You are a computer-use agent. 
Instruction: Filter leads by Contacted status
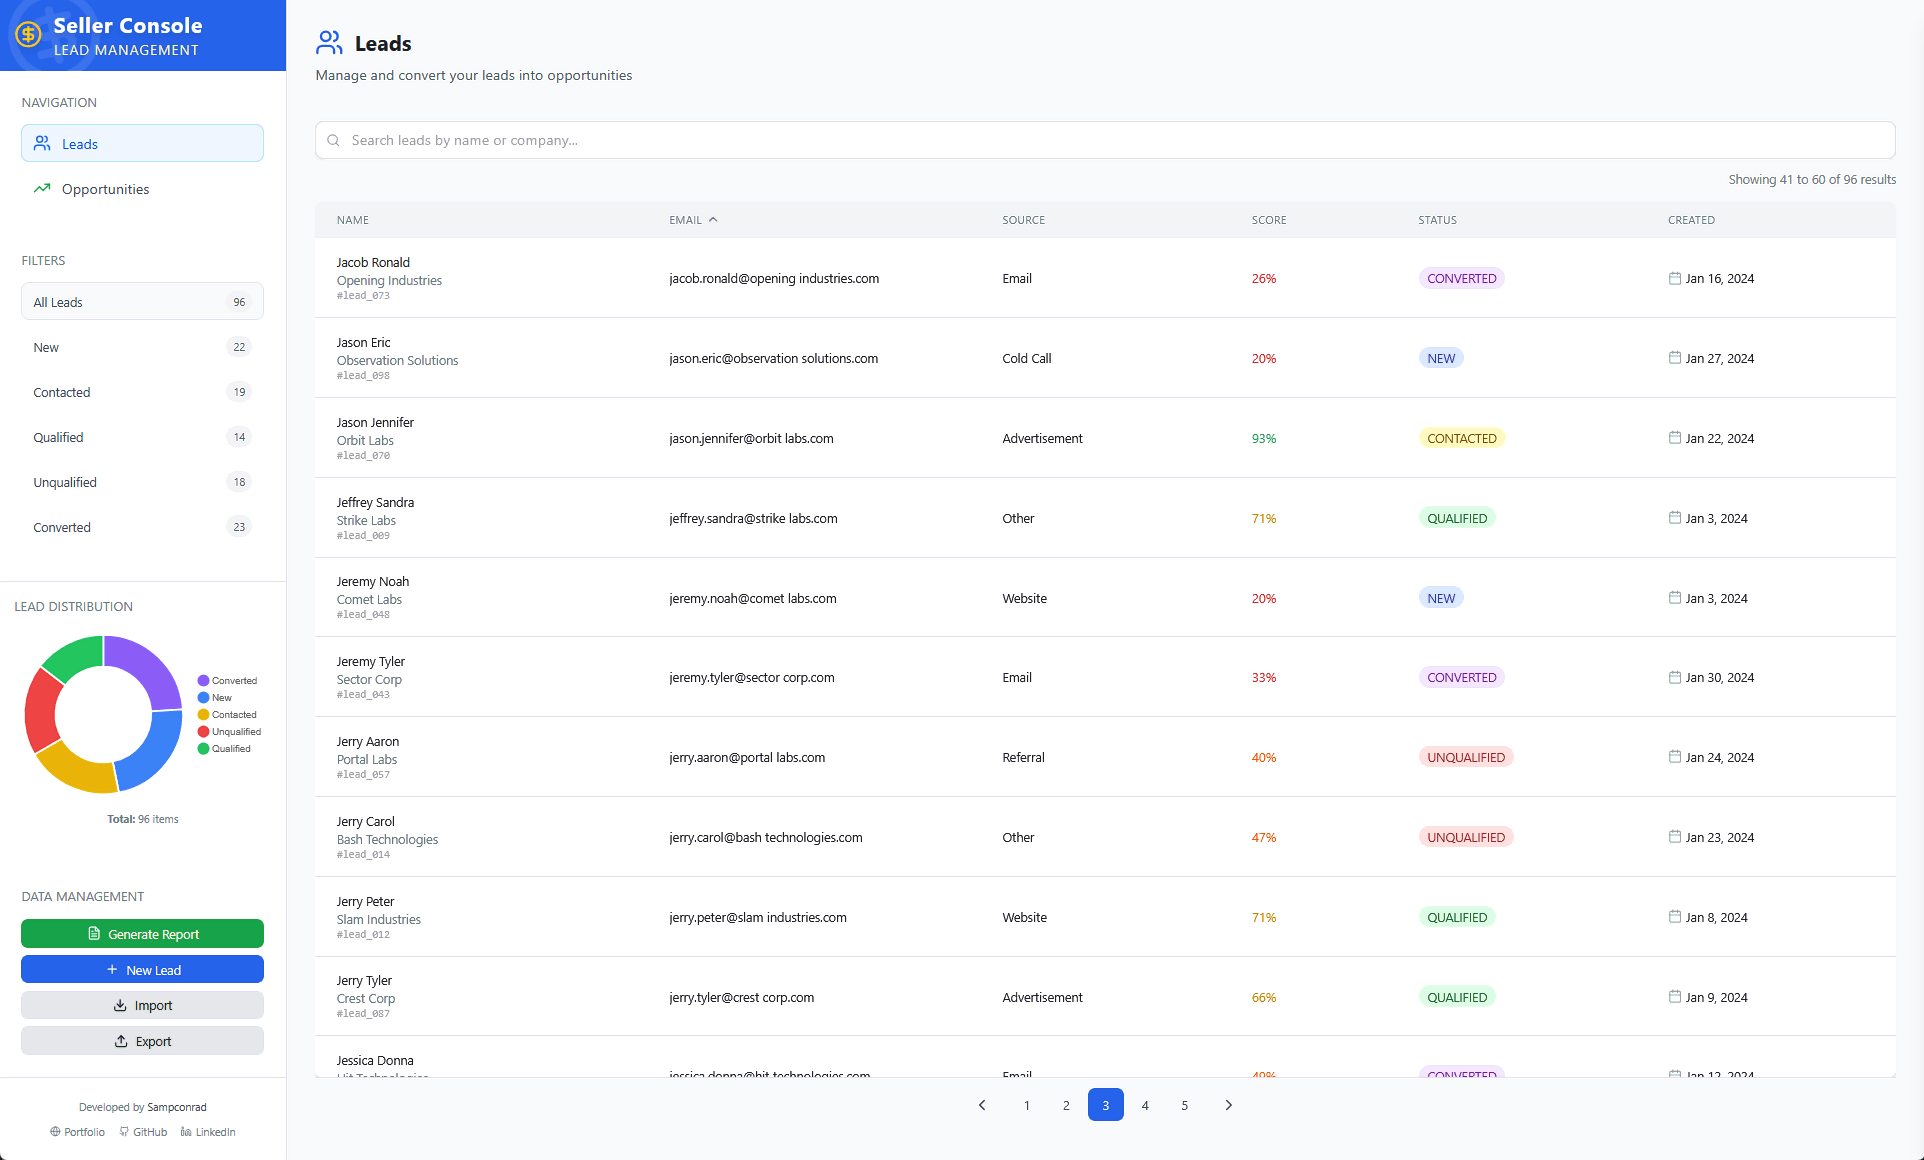pyautogui.click(x=142, y=392)
